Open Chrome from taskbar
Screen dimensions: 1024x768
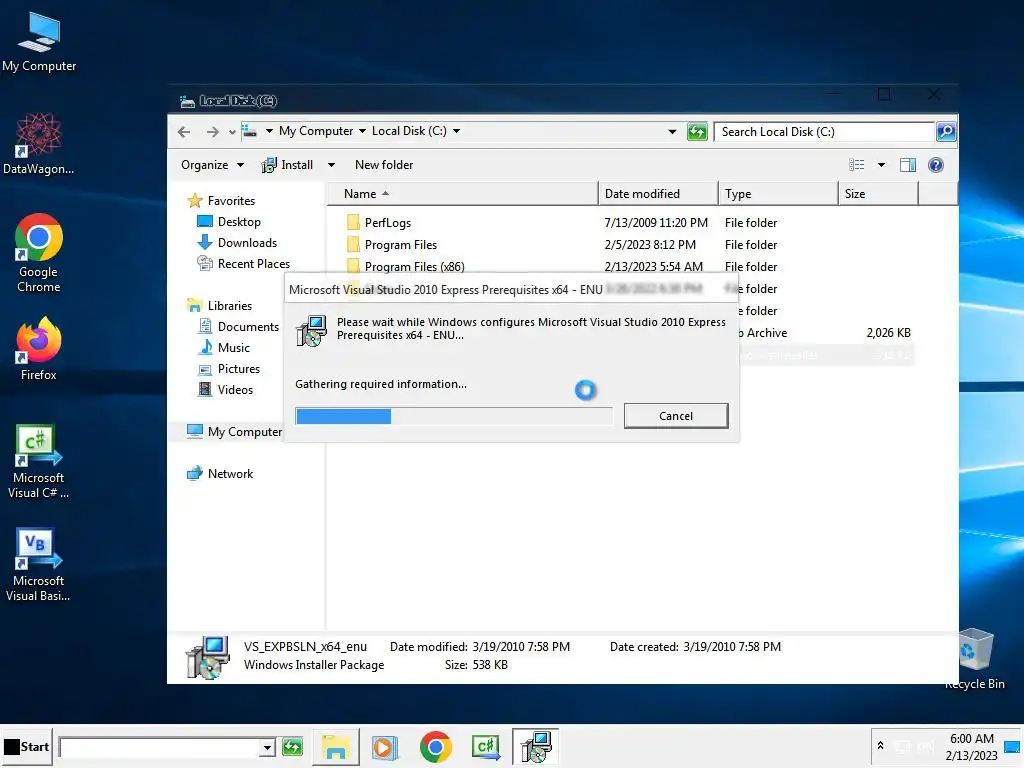coord(436,747)
